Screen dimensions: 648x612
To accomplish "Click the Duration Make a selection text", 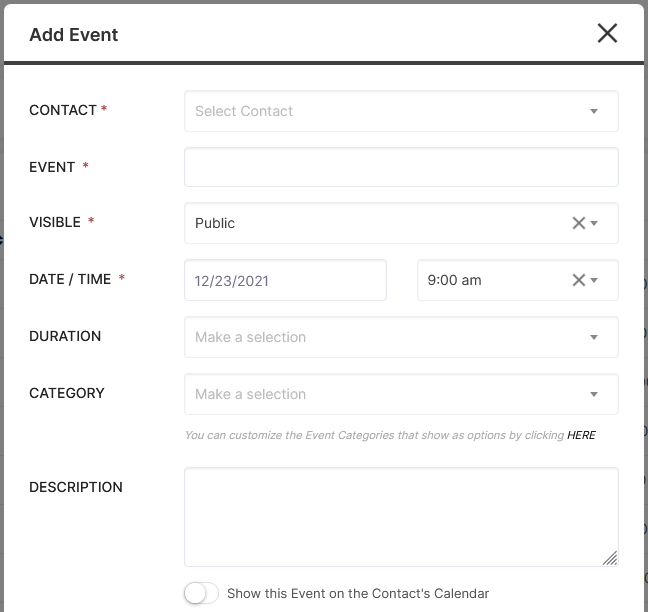I will point(250,337).
